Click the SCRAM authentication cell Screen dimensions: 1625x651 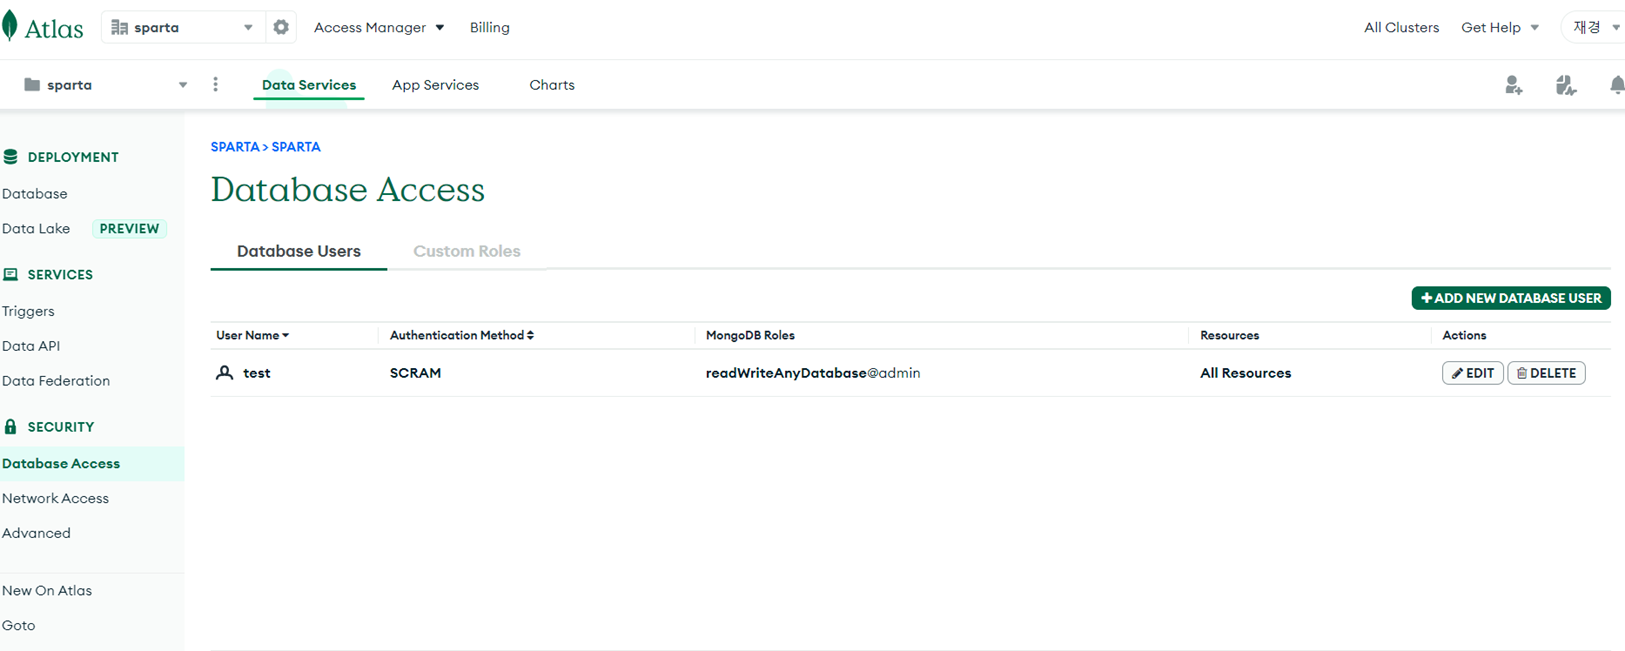[x=415, y=373]
